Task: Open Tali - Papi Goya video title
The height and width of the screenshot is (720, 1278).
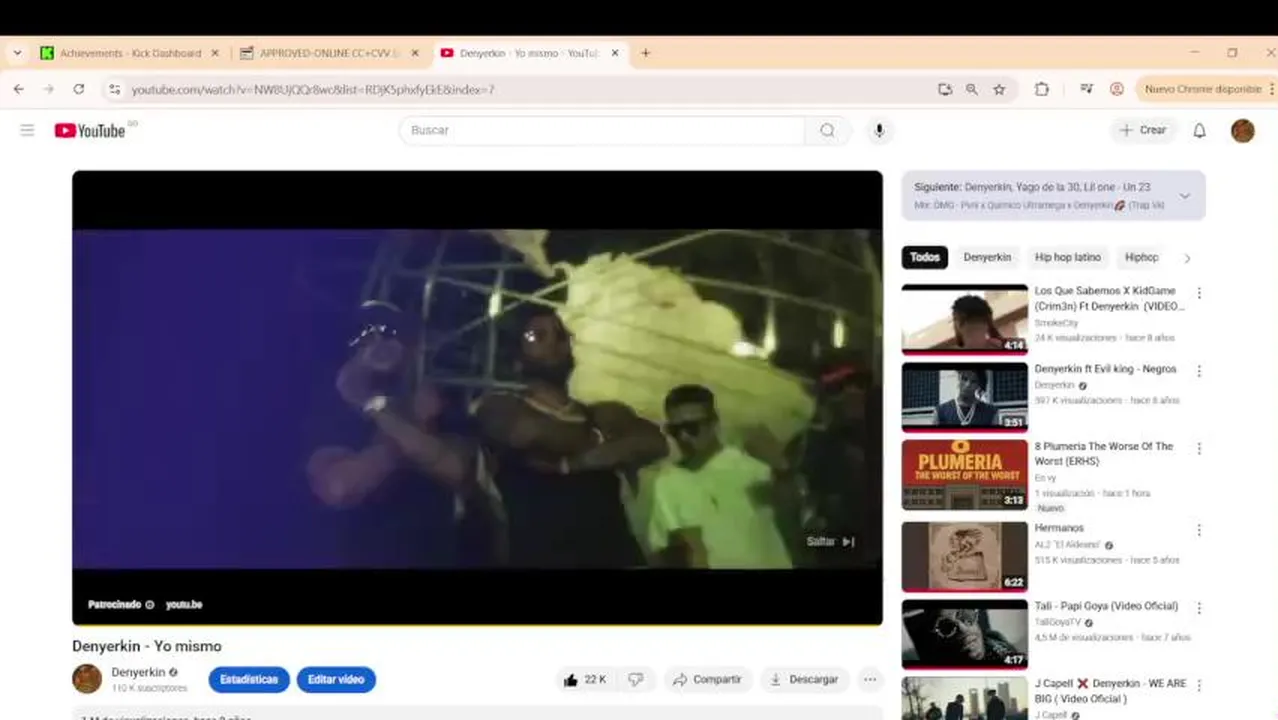Action: pos(1106,606)
